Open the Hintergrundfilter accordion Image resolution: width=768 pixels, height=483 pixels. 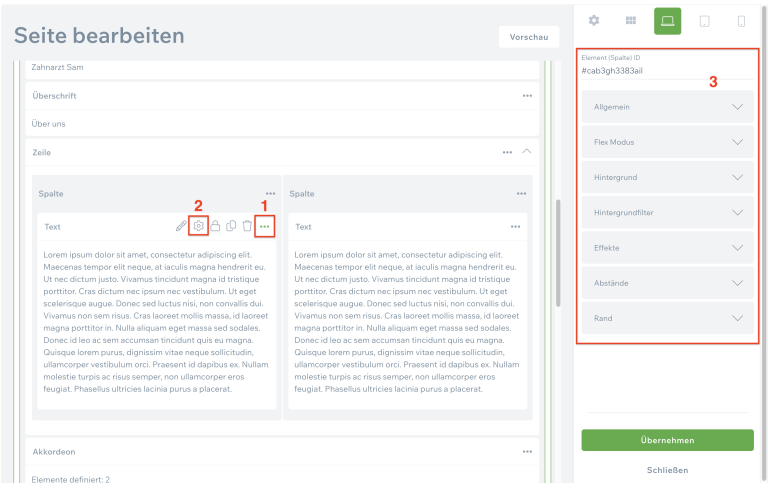point(667,212)
